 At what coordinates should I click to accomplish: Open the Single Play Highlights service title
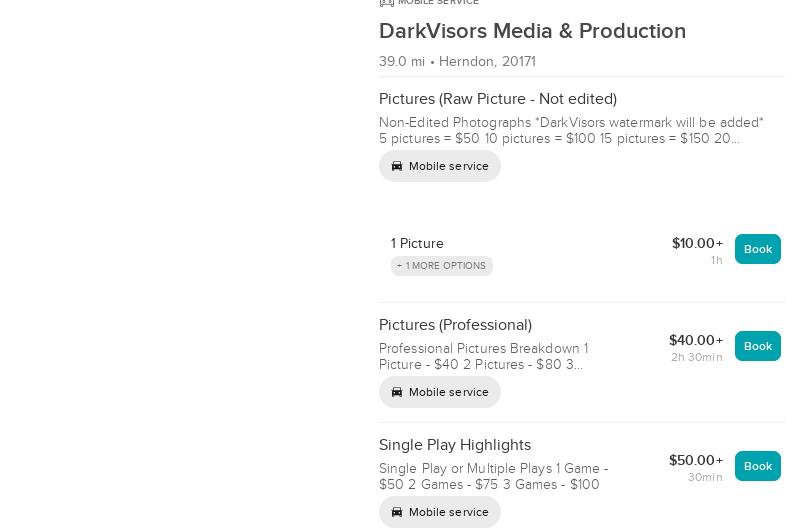click(455, 445)
